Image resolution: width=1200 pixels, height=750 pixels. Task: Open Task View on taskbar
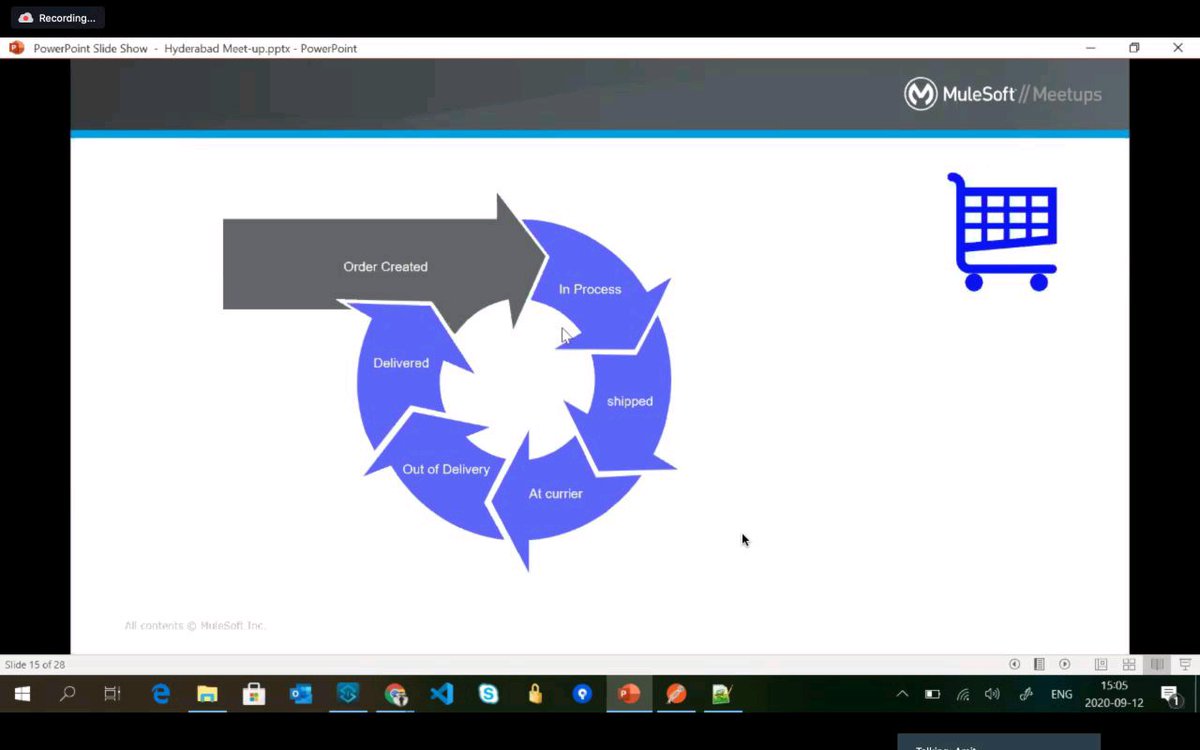pos(112,693)
